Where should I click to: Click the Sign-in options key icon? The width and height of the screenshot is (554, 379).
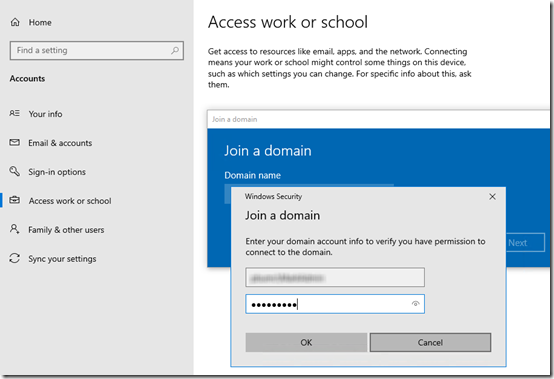pyautogui.click(x=14, y=171)
